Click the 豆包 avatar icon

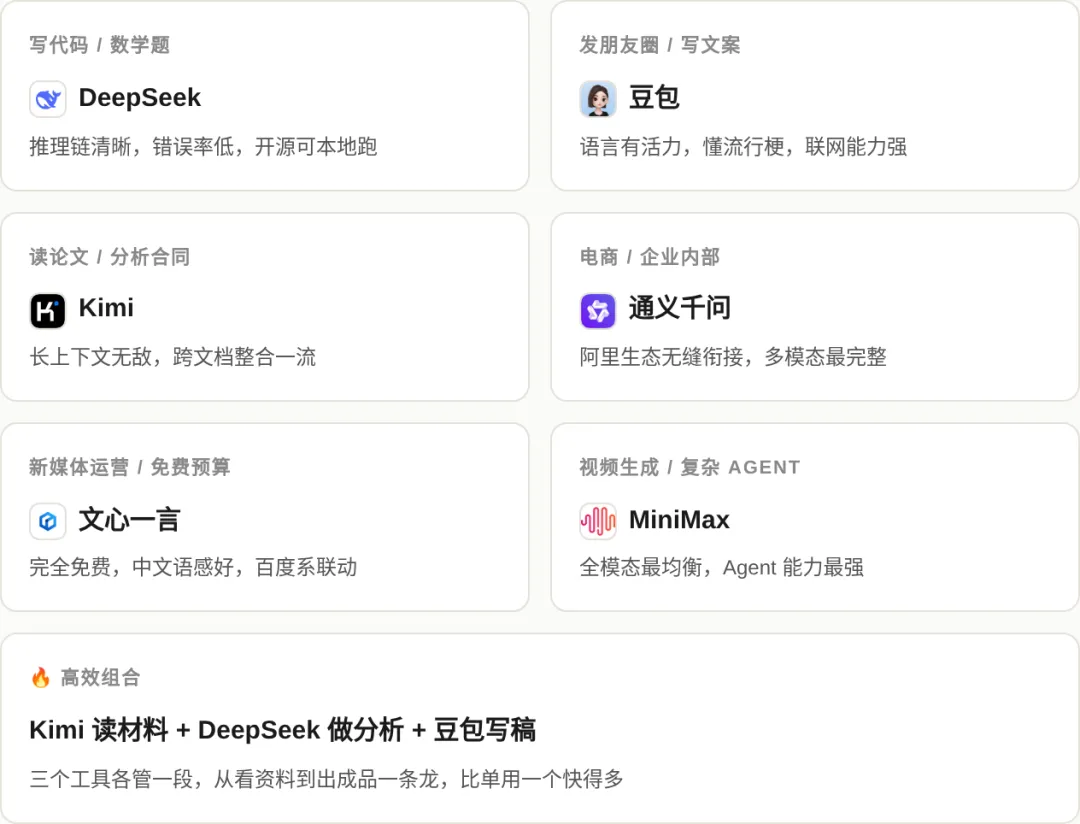(597, 99)
